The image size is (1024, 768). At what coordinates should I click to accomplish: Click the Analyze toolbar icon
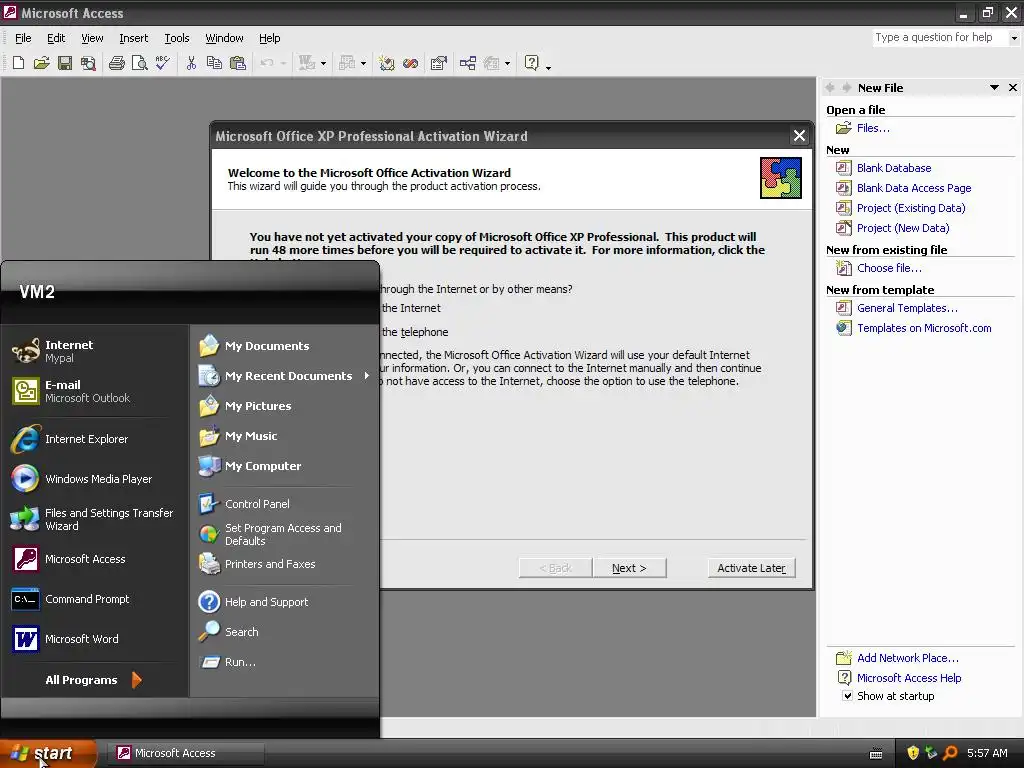click(x=347, y=63)
